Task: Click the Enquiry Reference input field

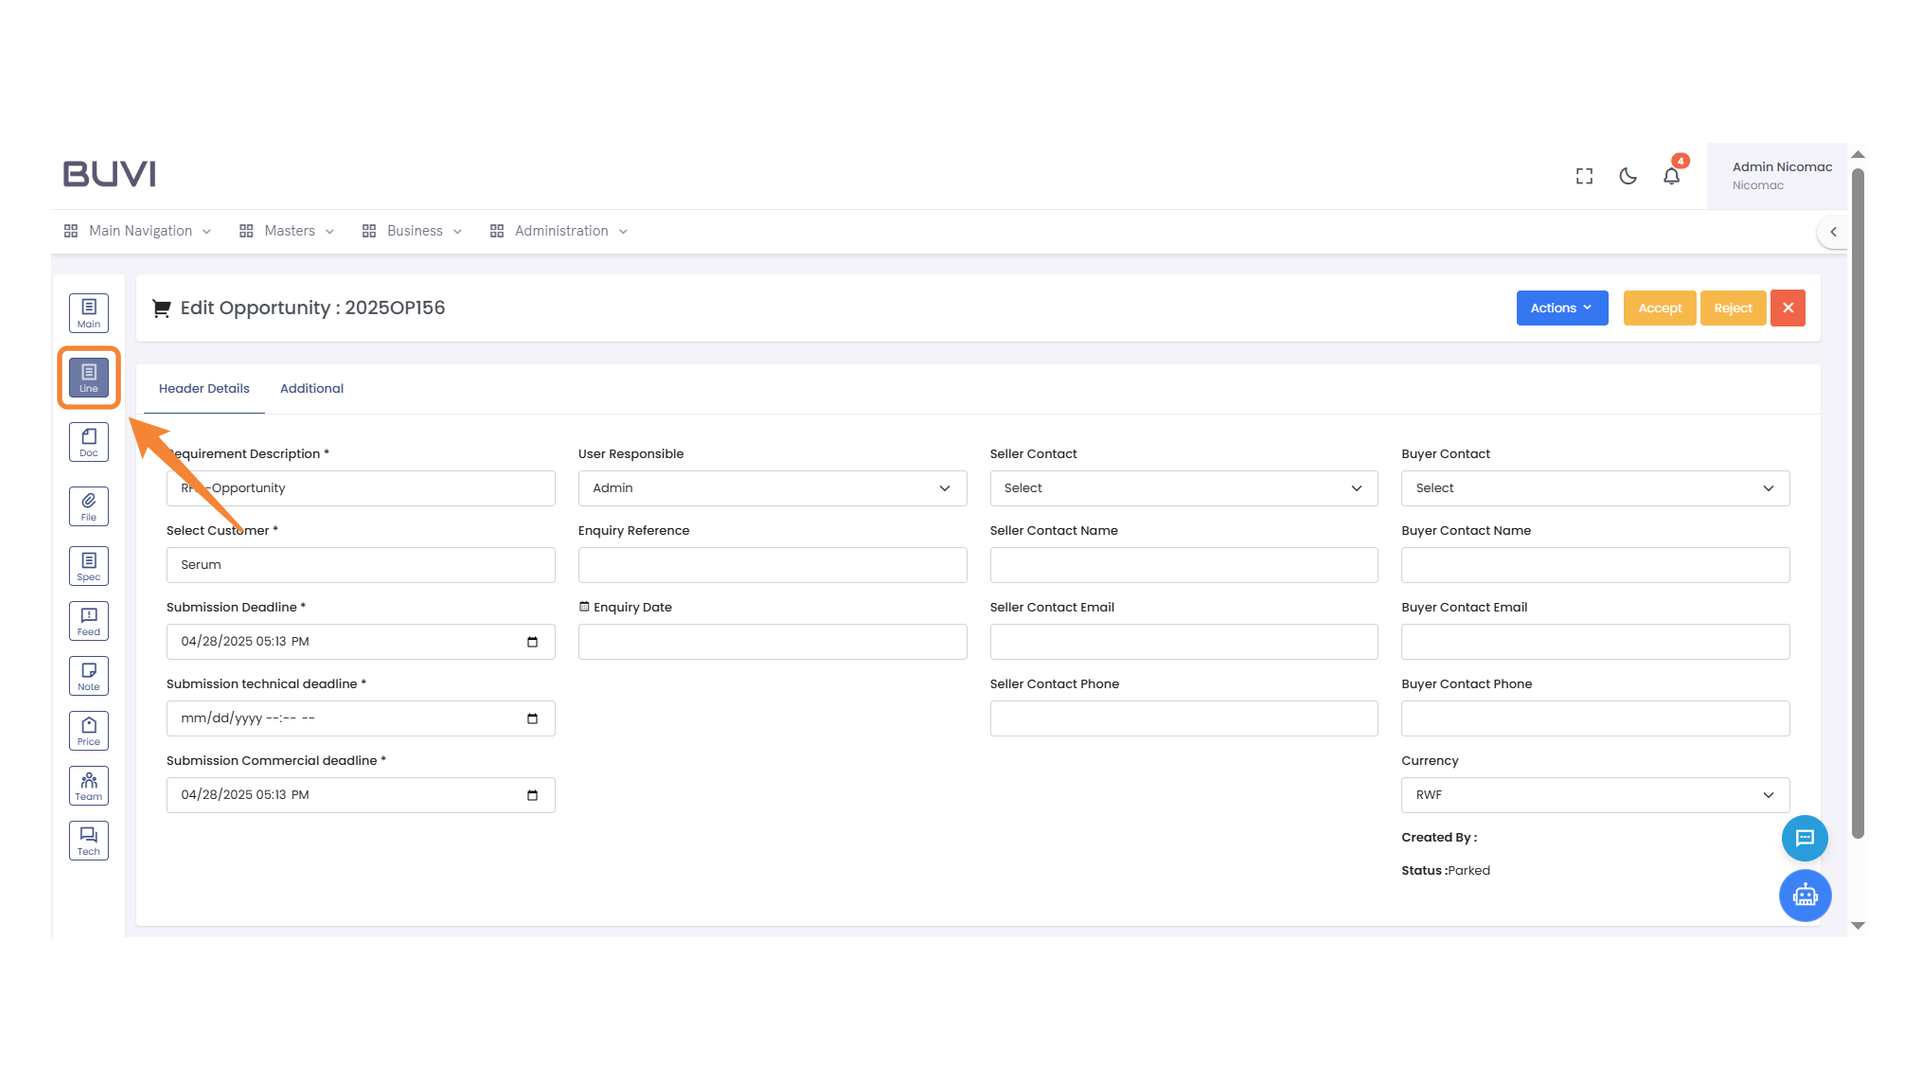Action: [772, 565]
